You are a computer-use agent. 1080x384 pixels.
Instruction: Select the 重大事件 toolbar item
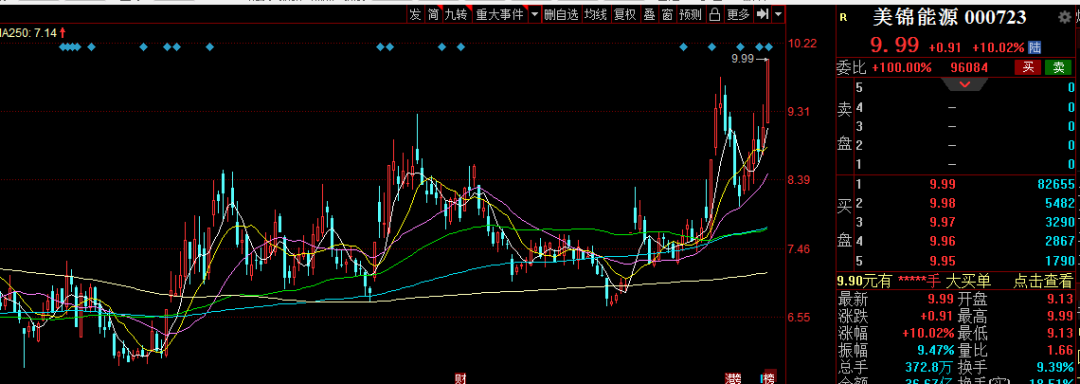tap(499, 14)
